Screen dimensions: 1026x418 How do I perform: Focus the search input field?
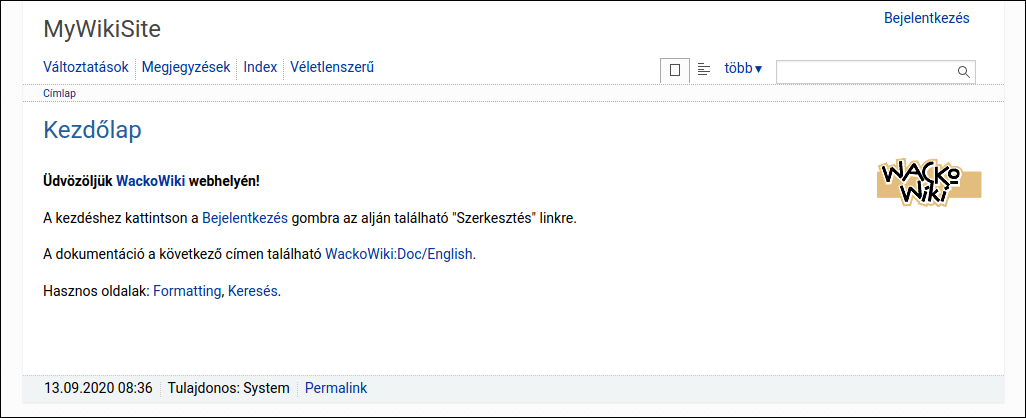pos(865,72)
